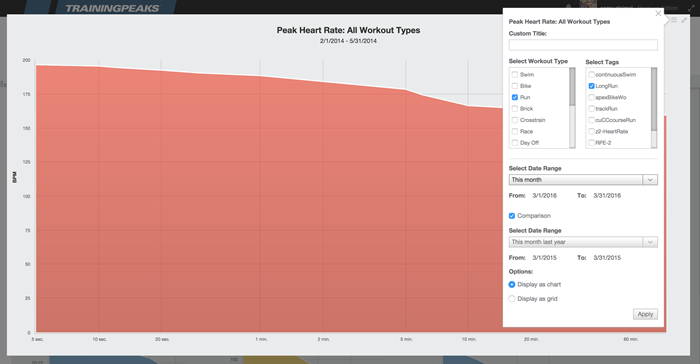The height and width of the screenshot is (364, 700).
Task: Click the TrainingPeaks logo
Action: click(112, 8)
